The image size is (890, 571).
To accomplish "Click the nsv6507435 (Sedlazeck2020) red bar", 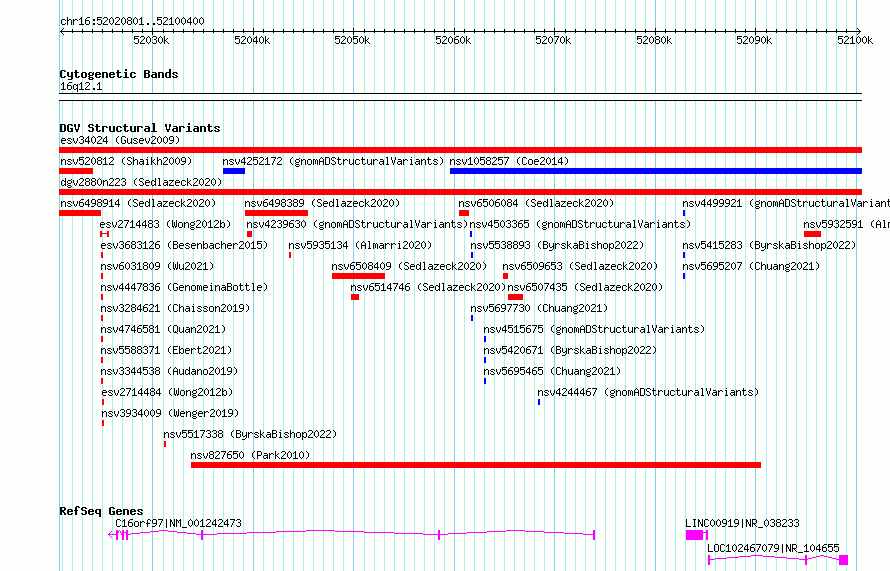I will coord(515,297).
